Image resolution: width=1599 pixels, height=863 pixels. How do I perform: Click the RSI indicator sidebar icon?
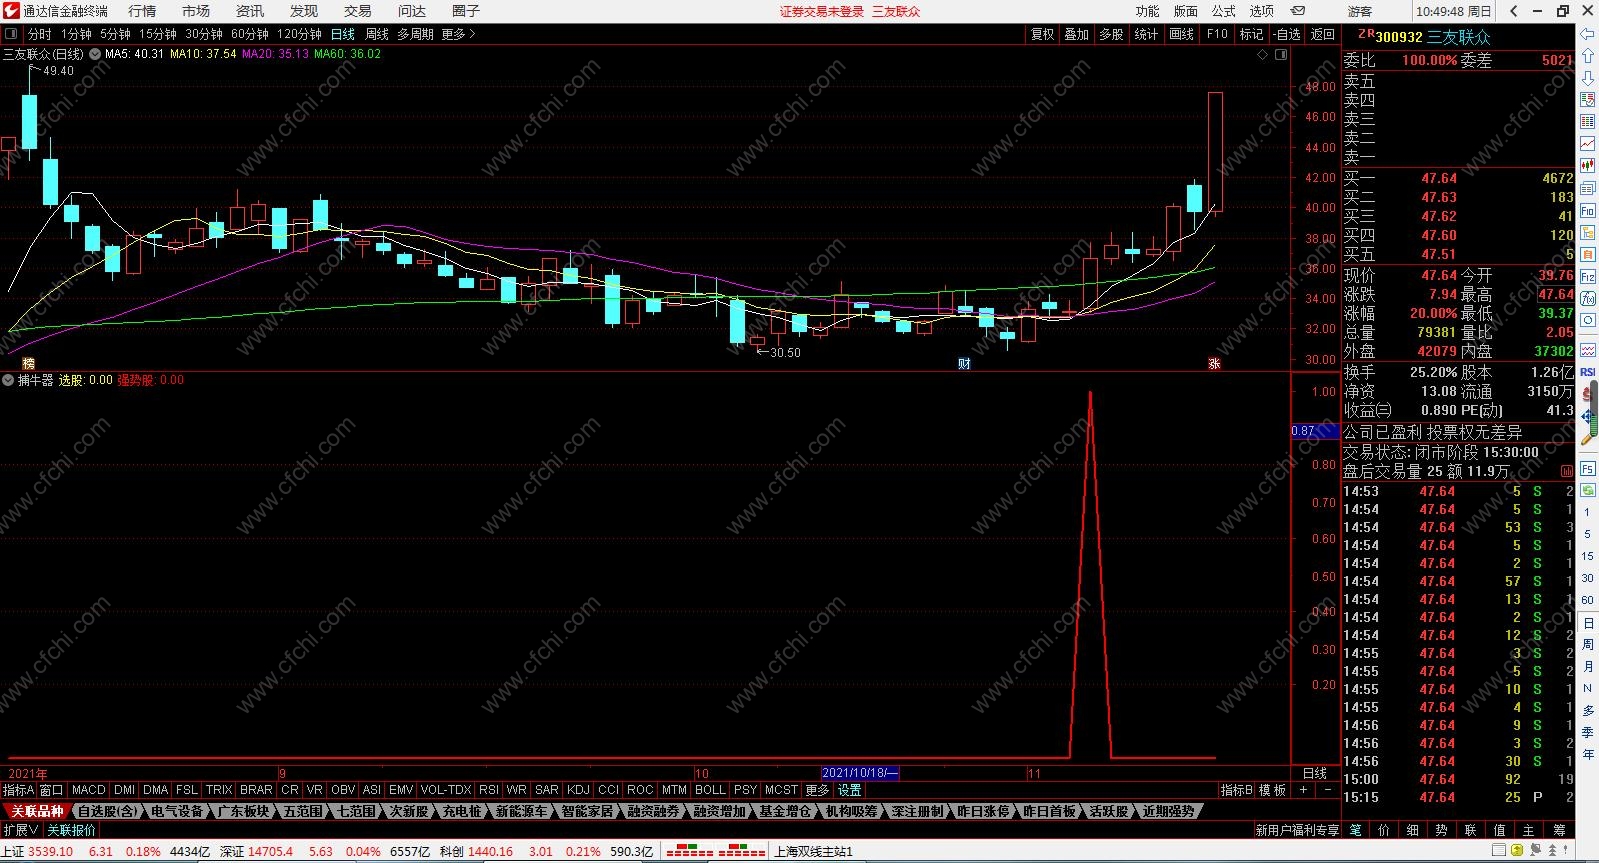(x=1587, y=372)
